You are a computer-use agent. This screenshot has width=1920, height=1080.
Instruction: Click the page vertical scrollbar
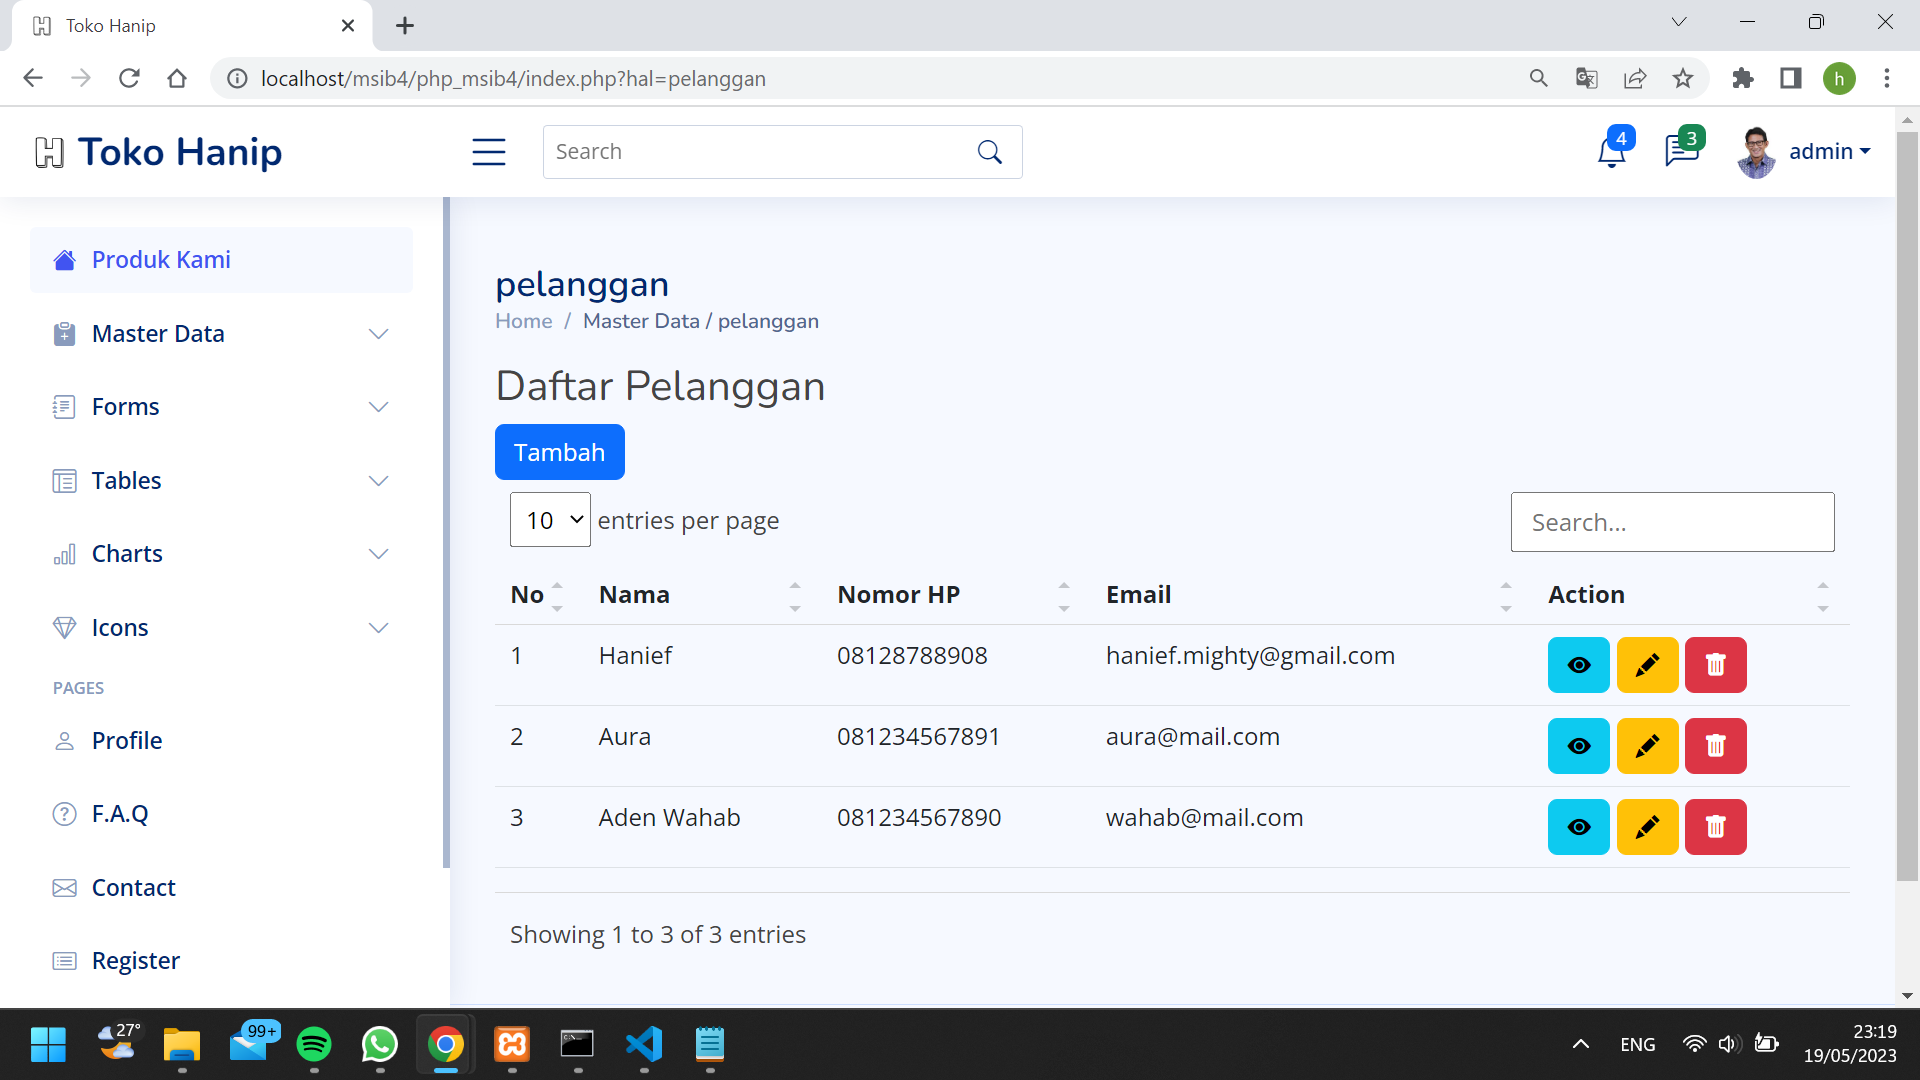[1907, 500]
